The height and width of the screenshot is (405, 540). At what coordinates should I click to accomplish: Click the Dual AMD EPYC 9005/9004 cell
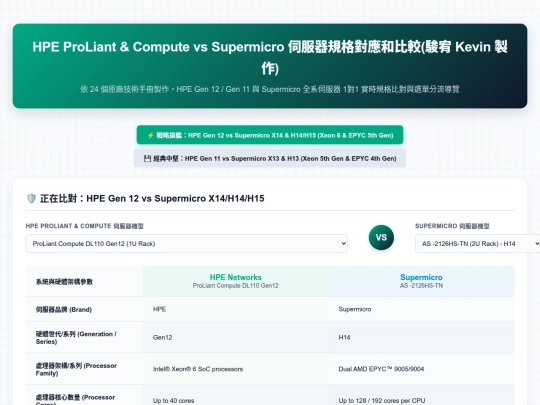tap(421, 369)
